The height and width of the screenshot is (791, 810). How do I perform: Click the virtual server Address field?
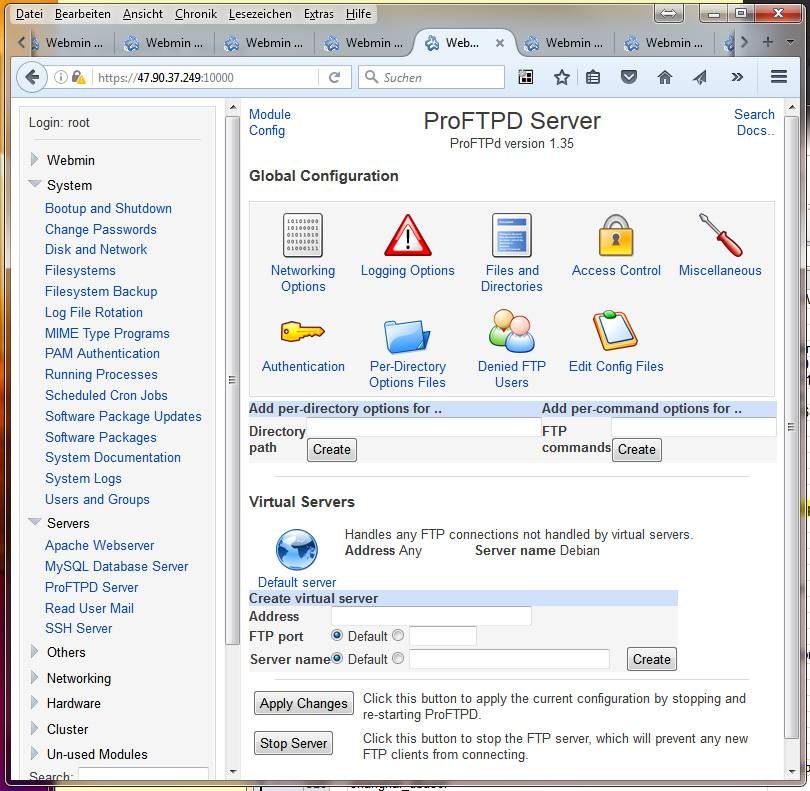pos(431,616)
